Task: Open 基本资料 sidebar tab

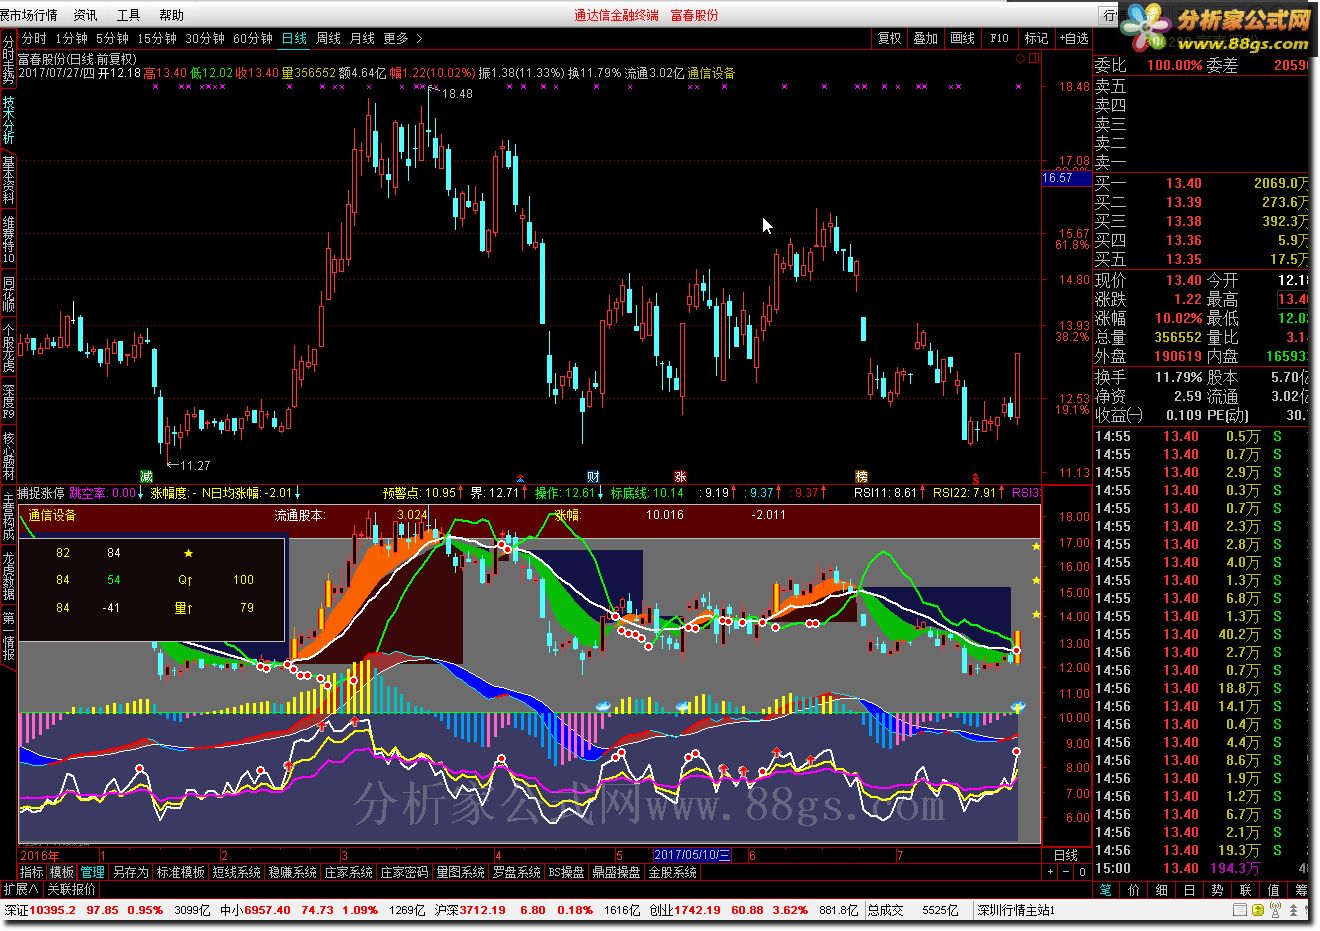Action: tap(8, 181)
